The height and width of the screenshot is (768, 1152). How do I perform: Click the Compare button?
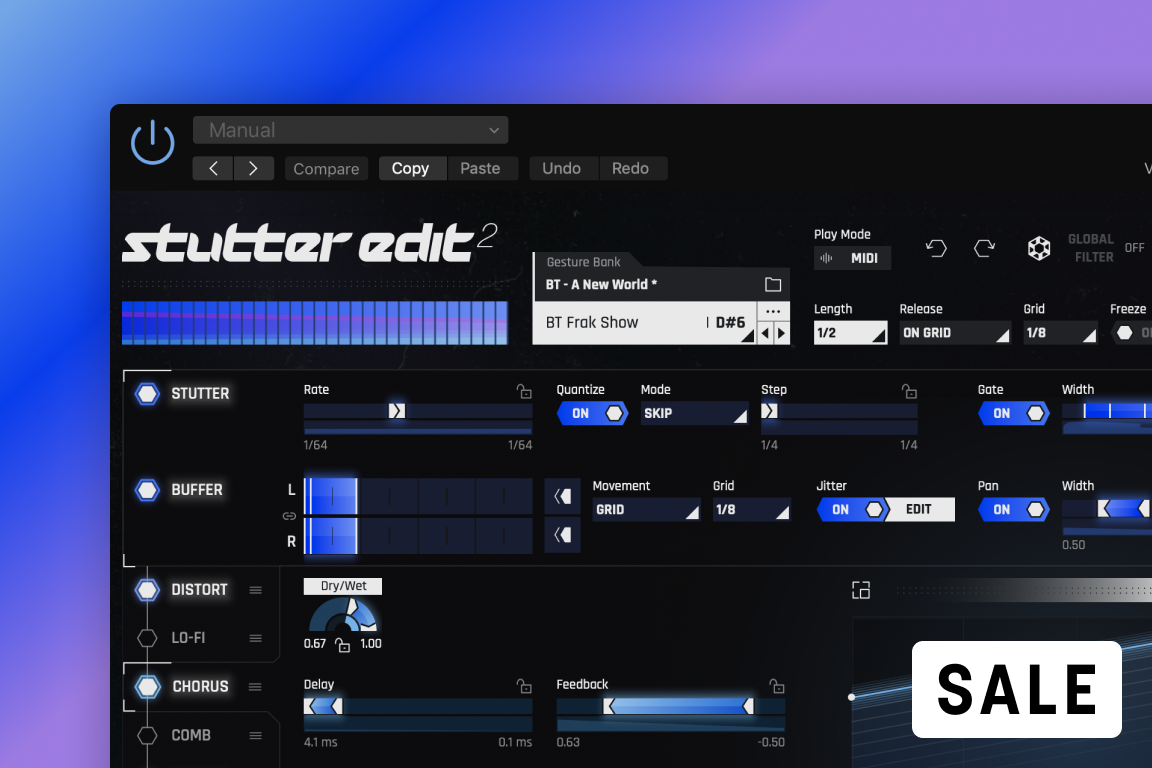click(326, 169)
